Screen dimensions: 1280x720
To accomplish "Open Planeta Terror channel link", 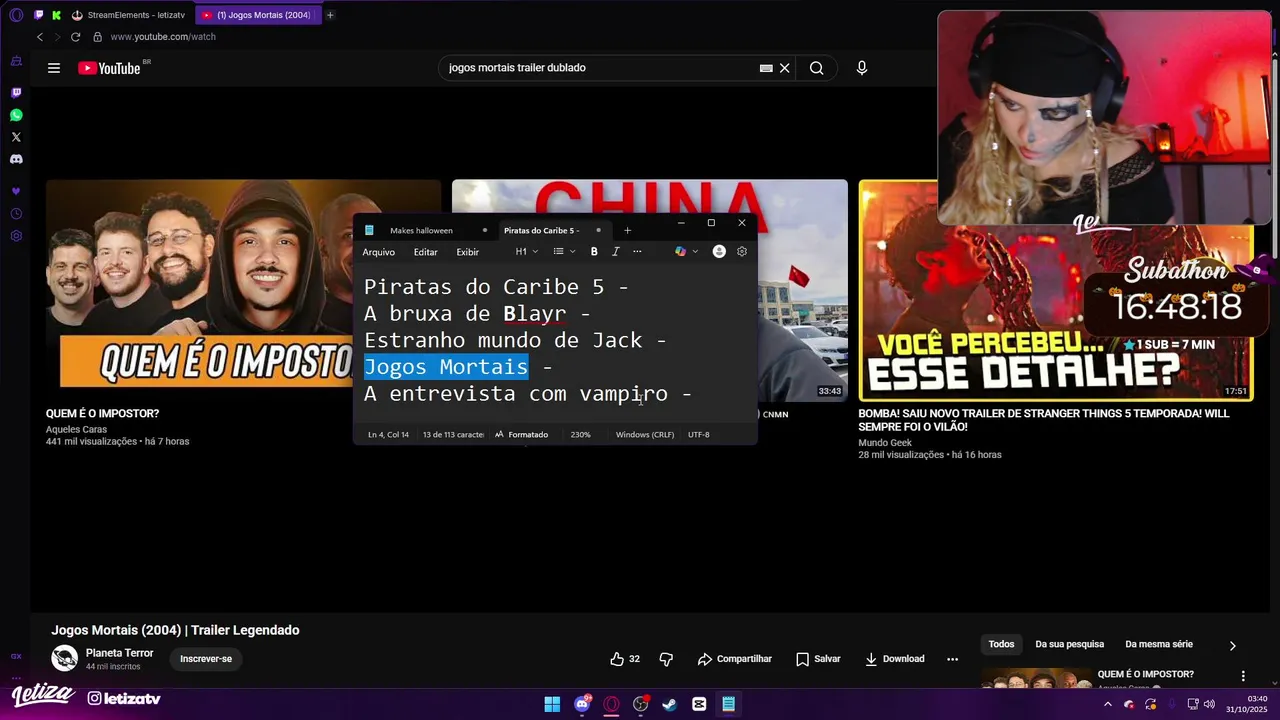I will pyautogui.click(x=119, y=653).
